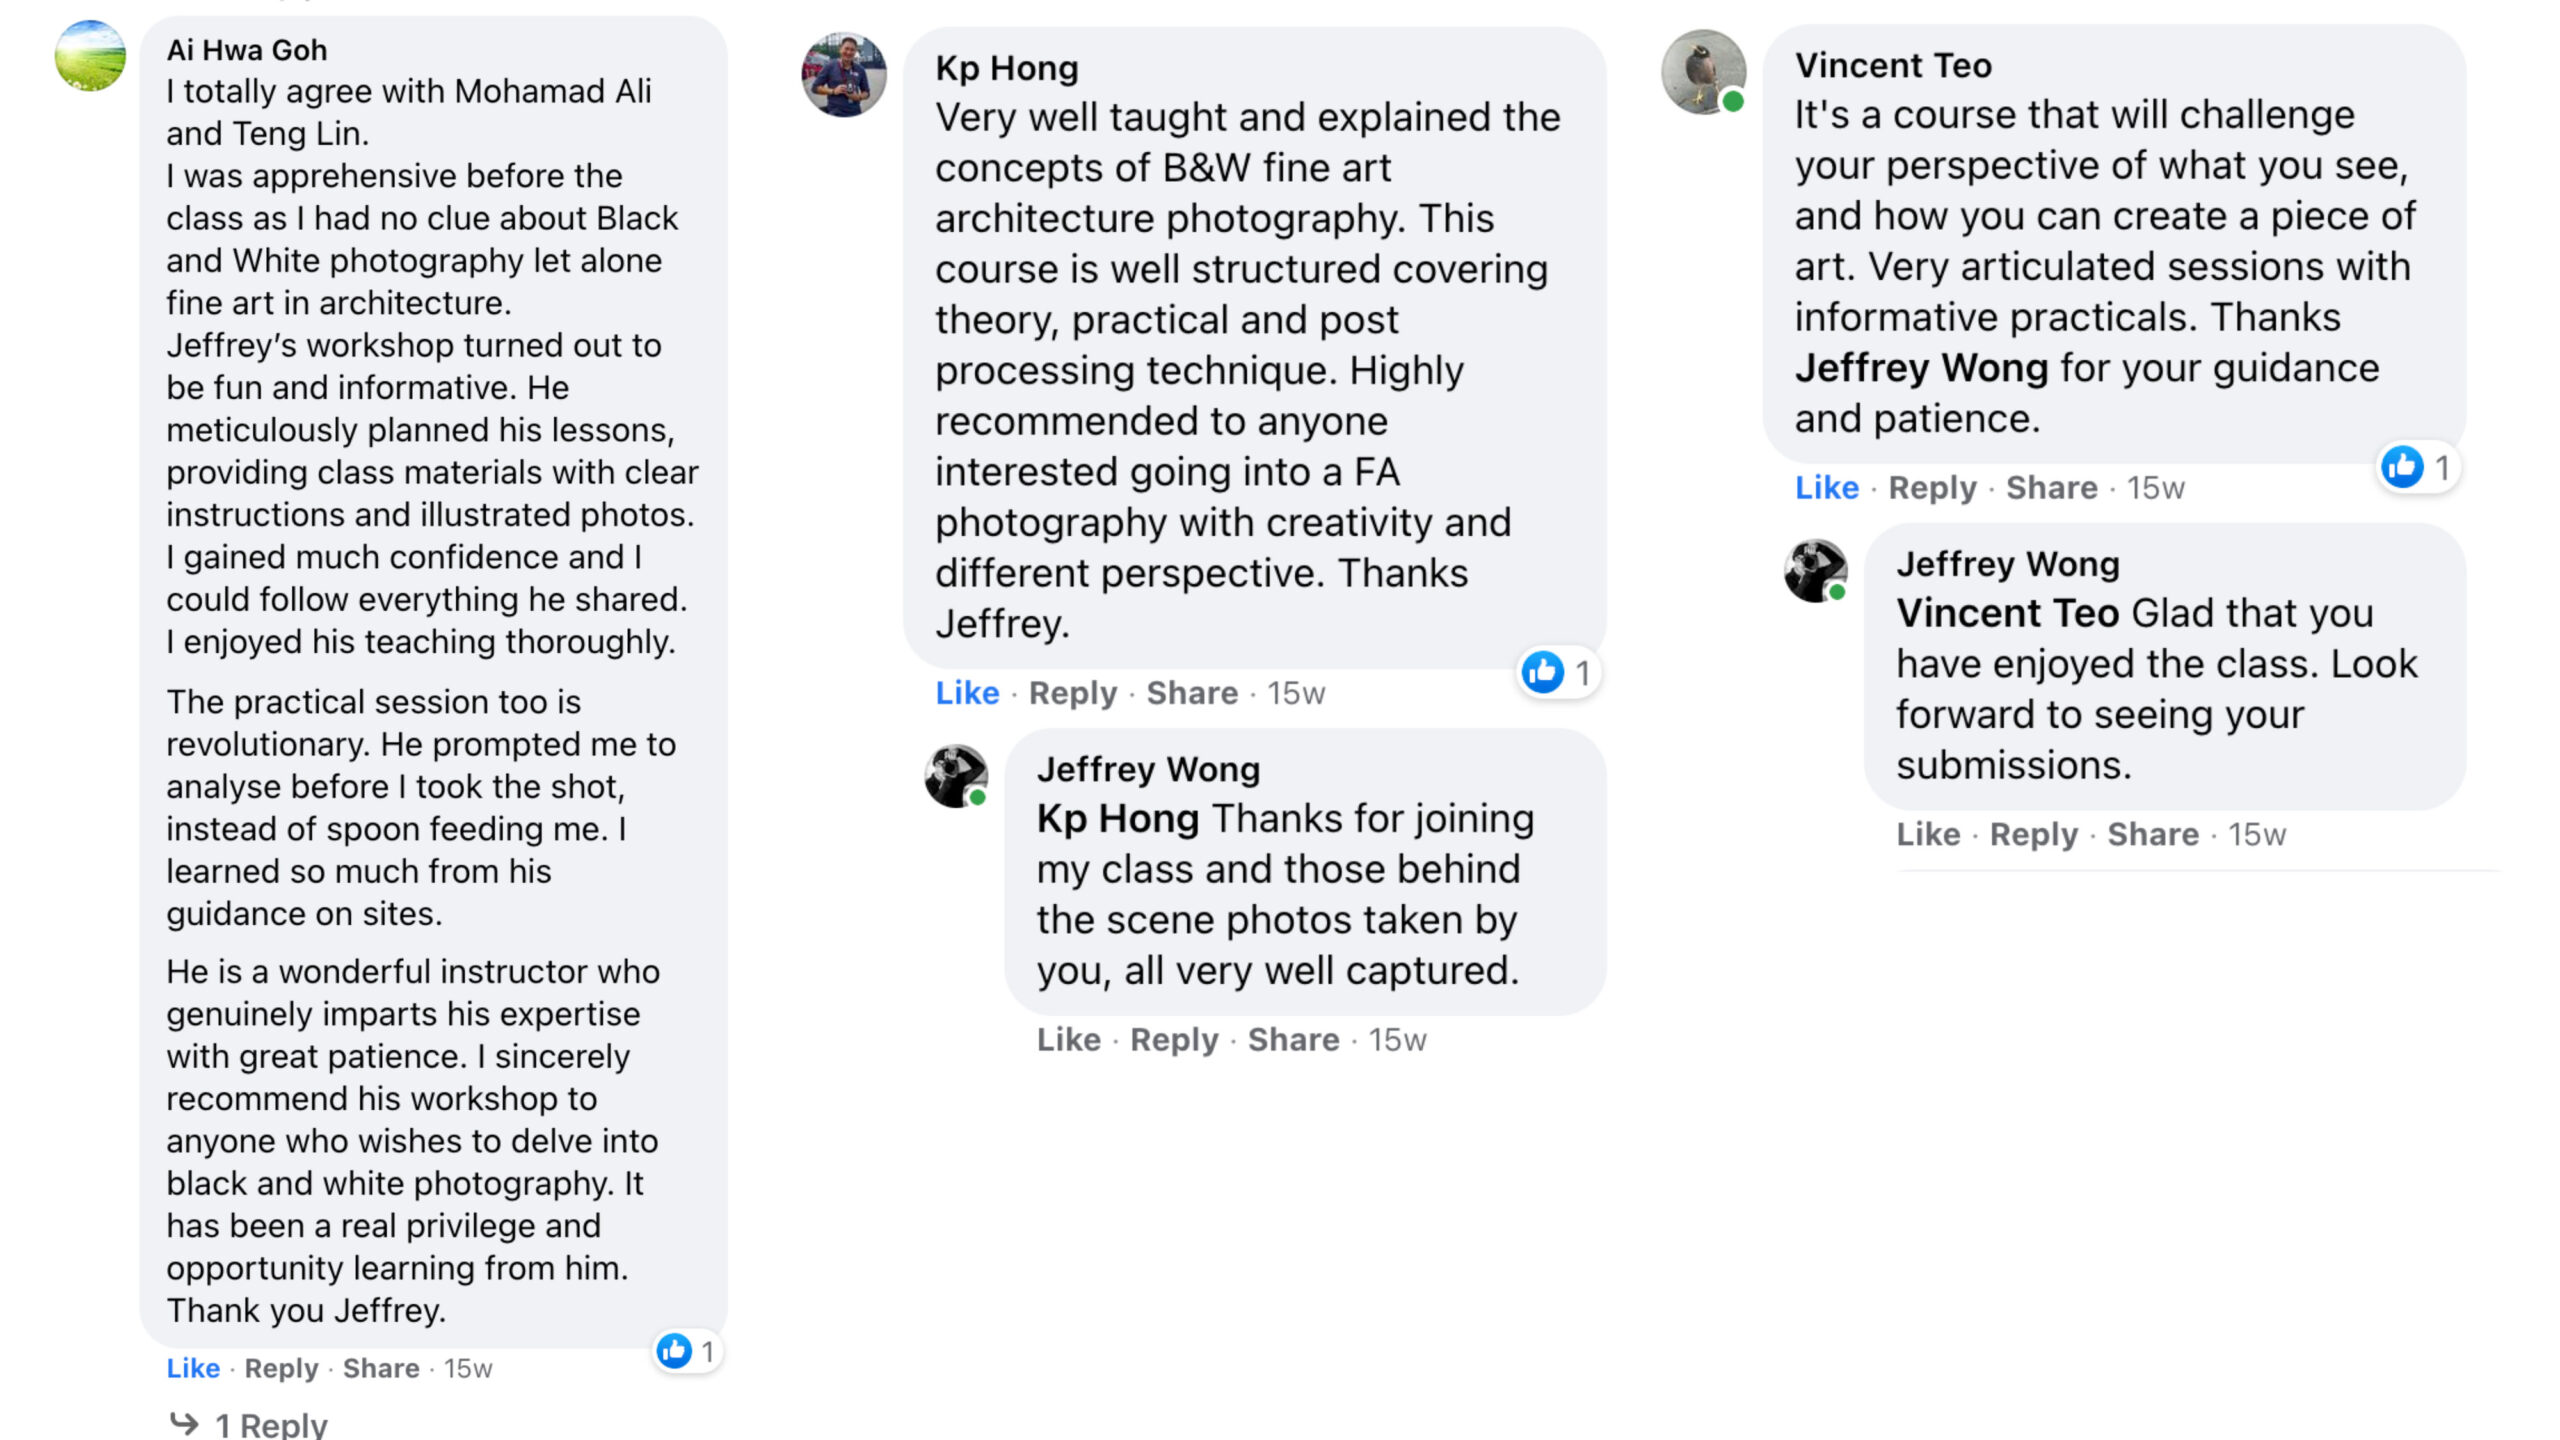Click the Vincent Teo mention in Jeffrey's reply
The height and width of the screenshot is (1440, 2560).
2007,613
